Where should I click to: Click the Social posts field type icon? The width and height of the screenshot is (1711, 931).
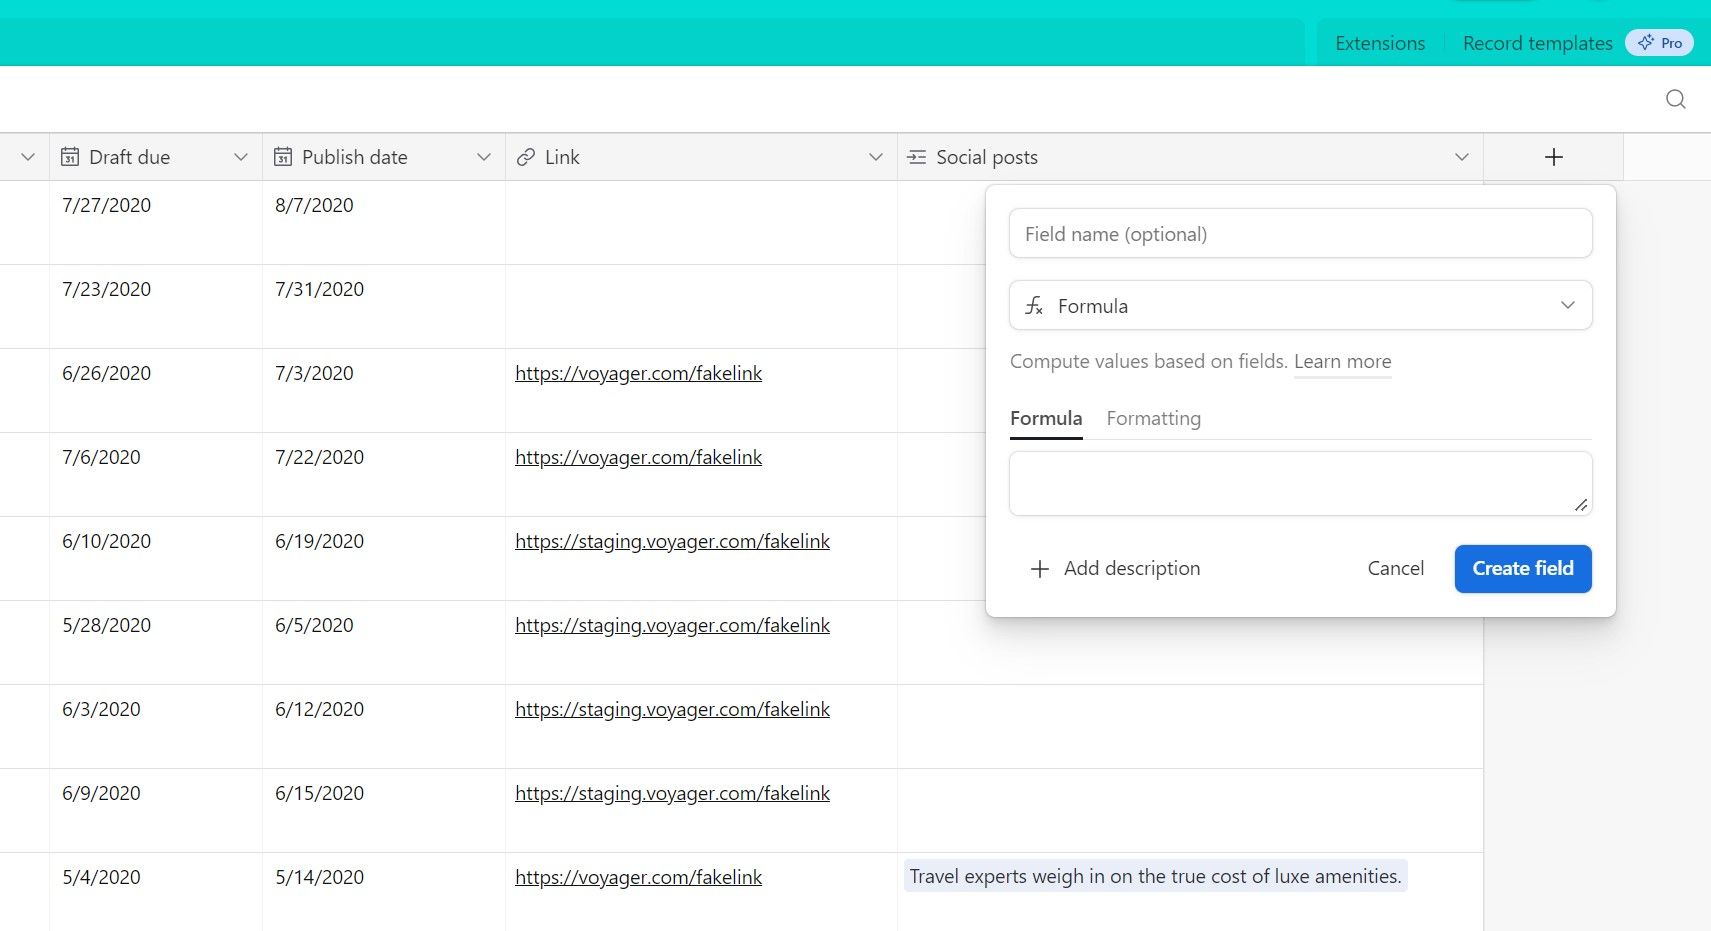click(x=917, y=157)
